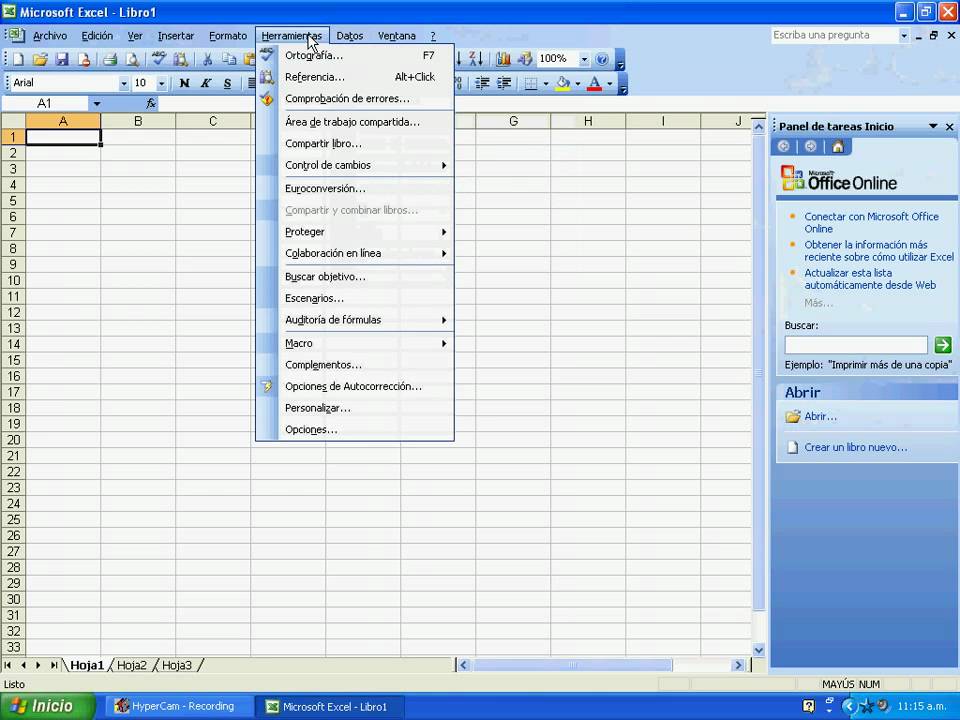Switch to the Hoja2 sheet tab
Viewport: 960px width, 720px height.
tap(132, 666)
